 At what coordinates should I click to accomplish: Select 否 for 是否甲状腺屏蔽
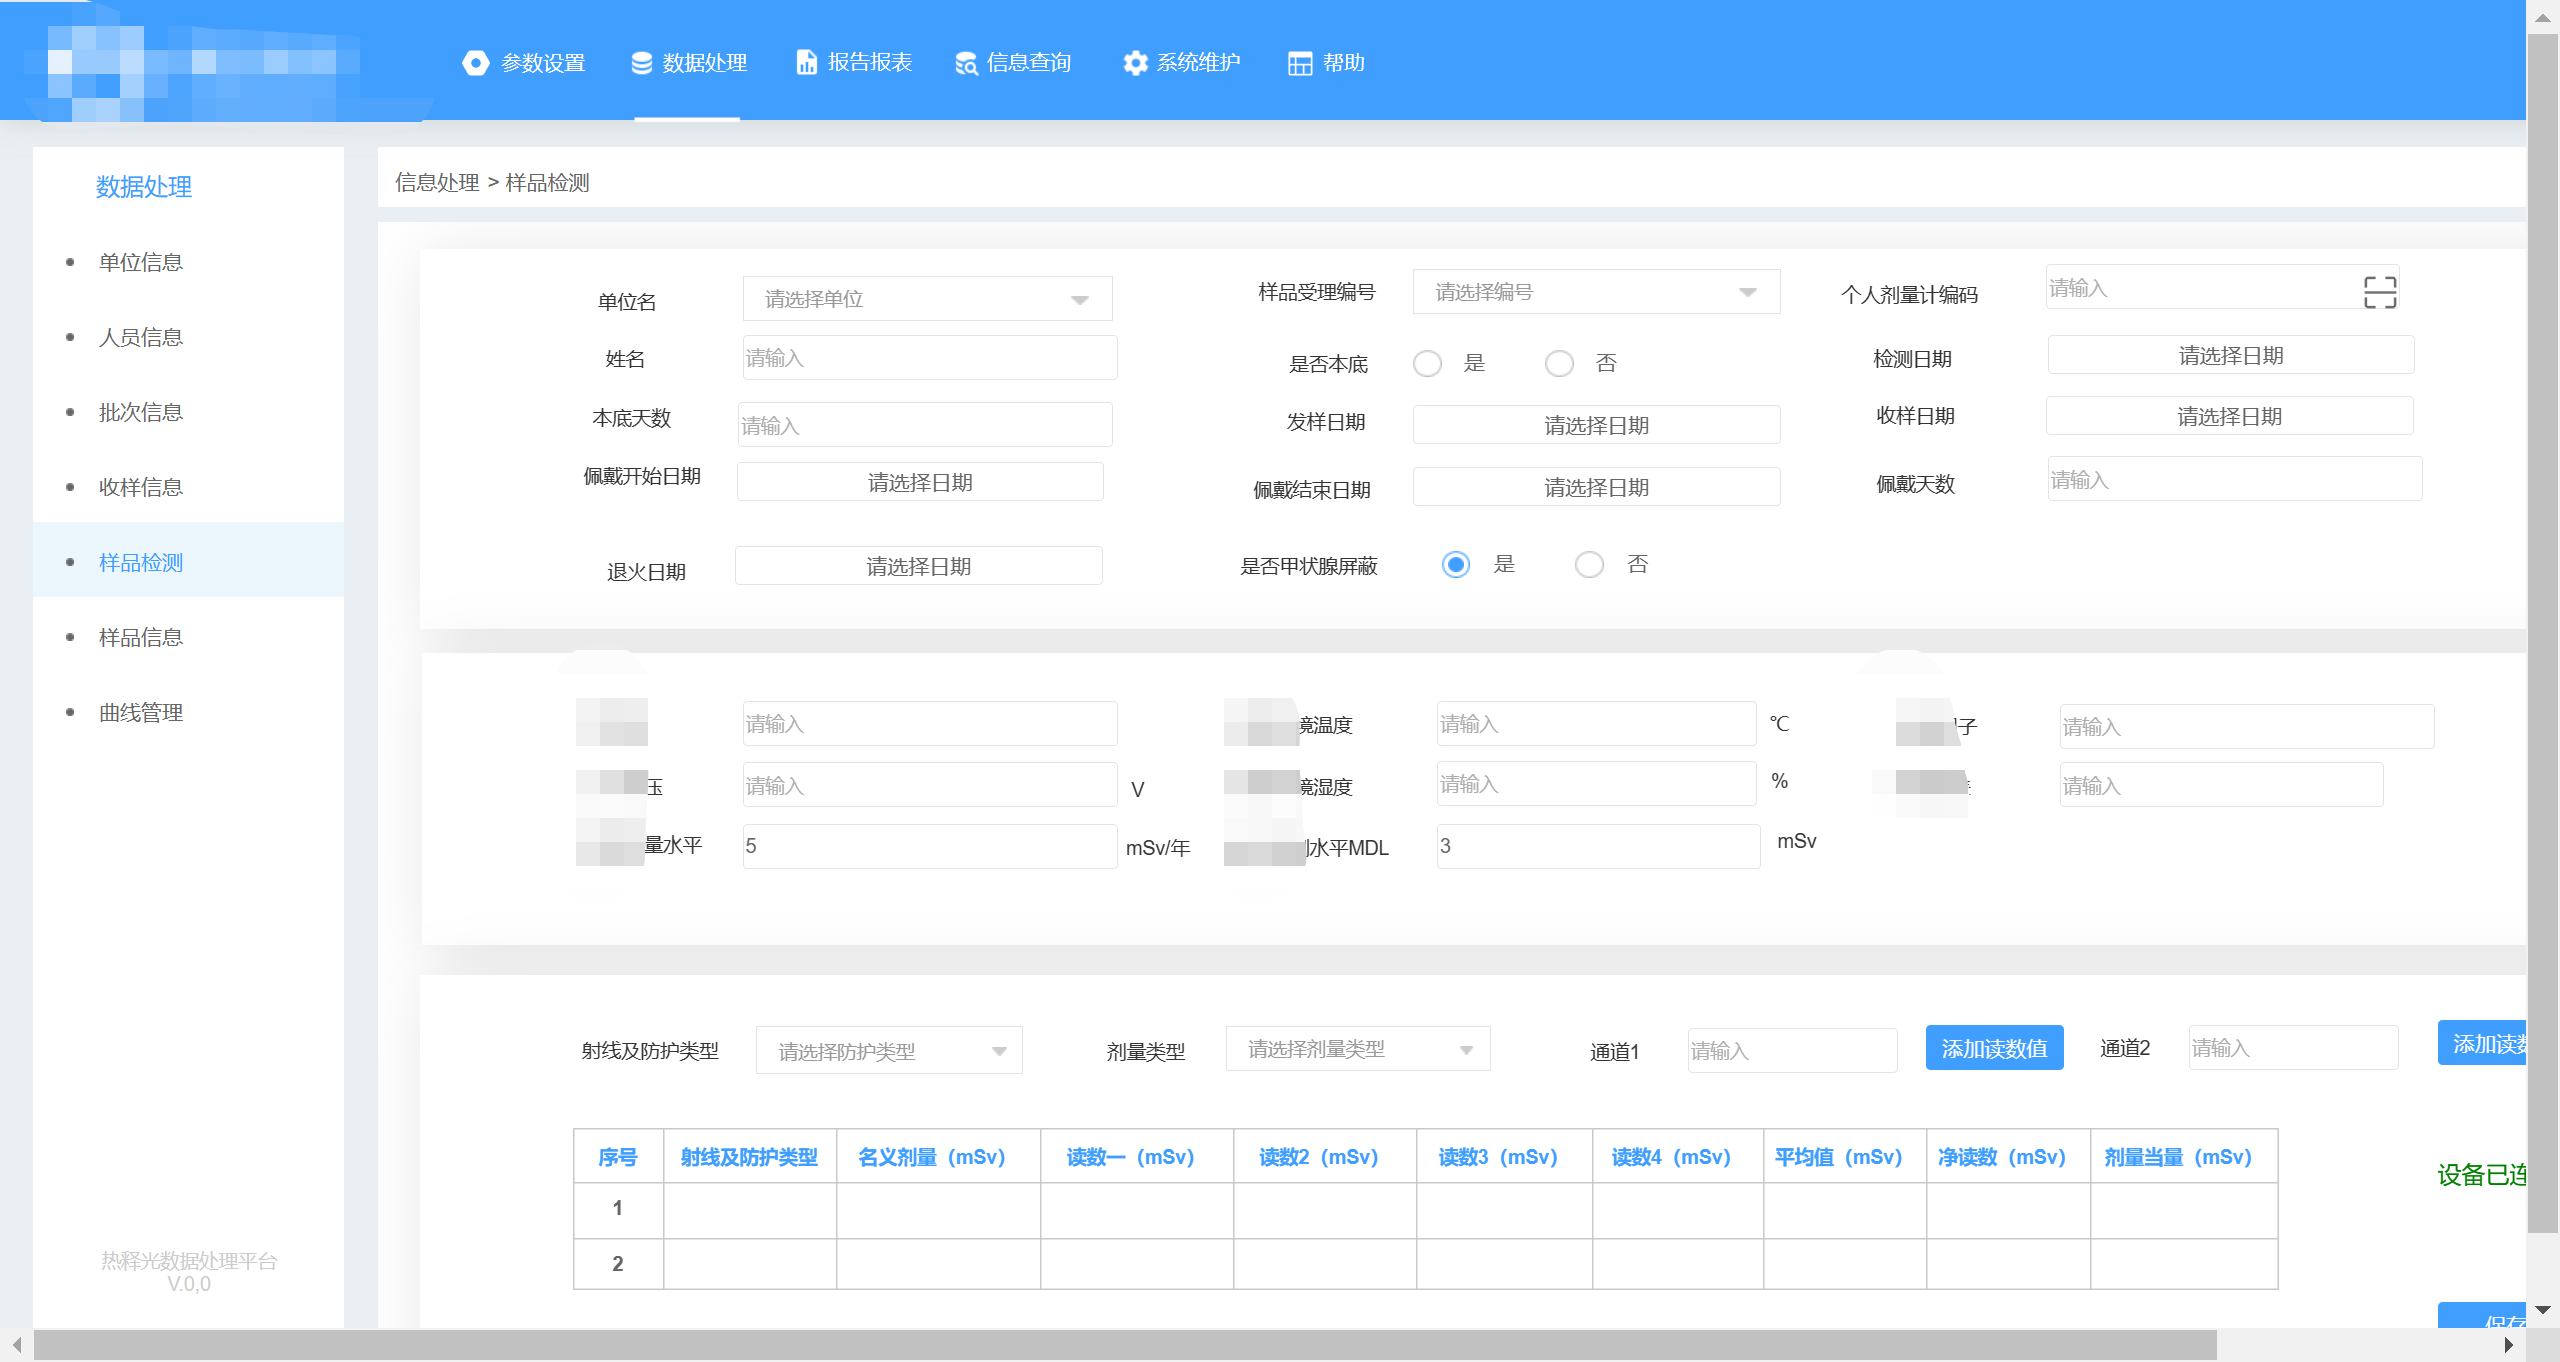pyautogui.click(x=1589, y=565)
